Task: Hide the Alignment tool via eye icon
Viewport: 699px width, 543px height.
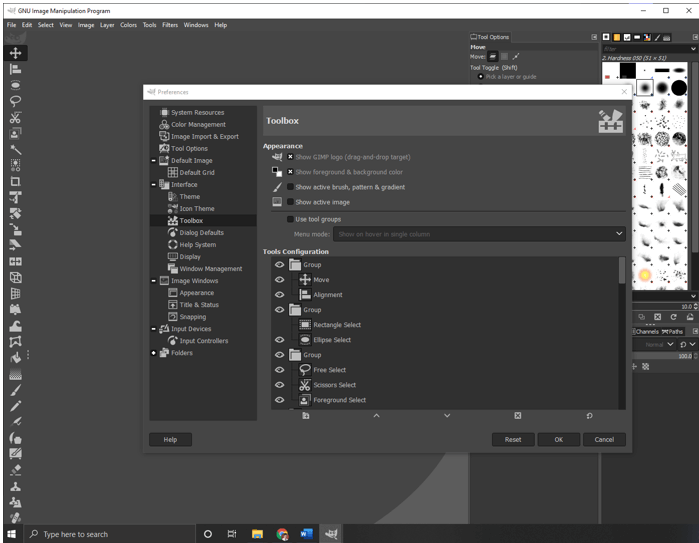Action: (x=280, y=295)
